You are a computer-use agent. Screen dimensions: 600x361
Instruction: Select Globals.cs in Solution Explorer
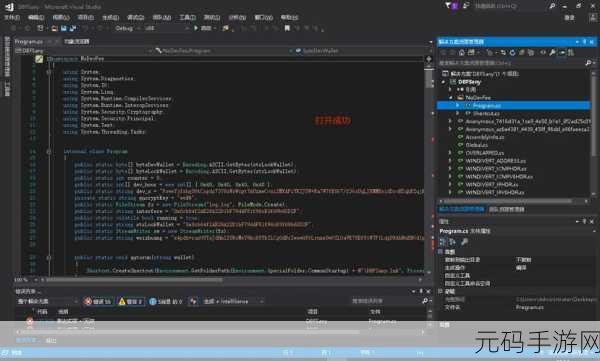476,145
